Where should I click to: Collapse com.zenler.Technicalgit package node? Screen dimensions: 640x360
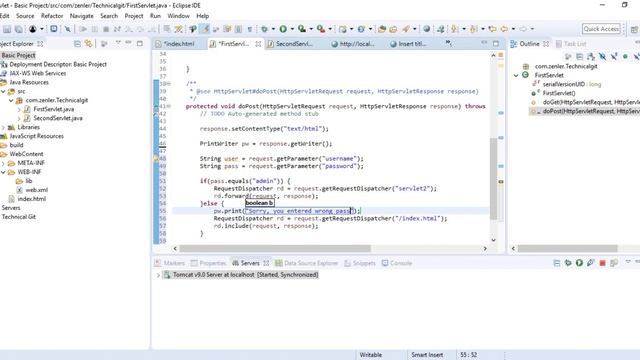click(x=11, y=100)
